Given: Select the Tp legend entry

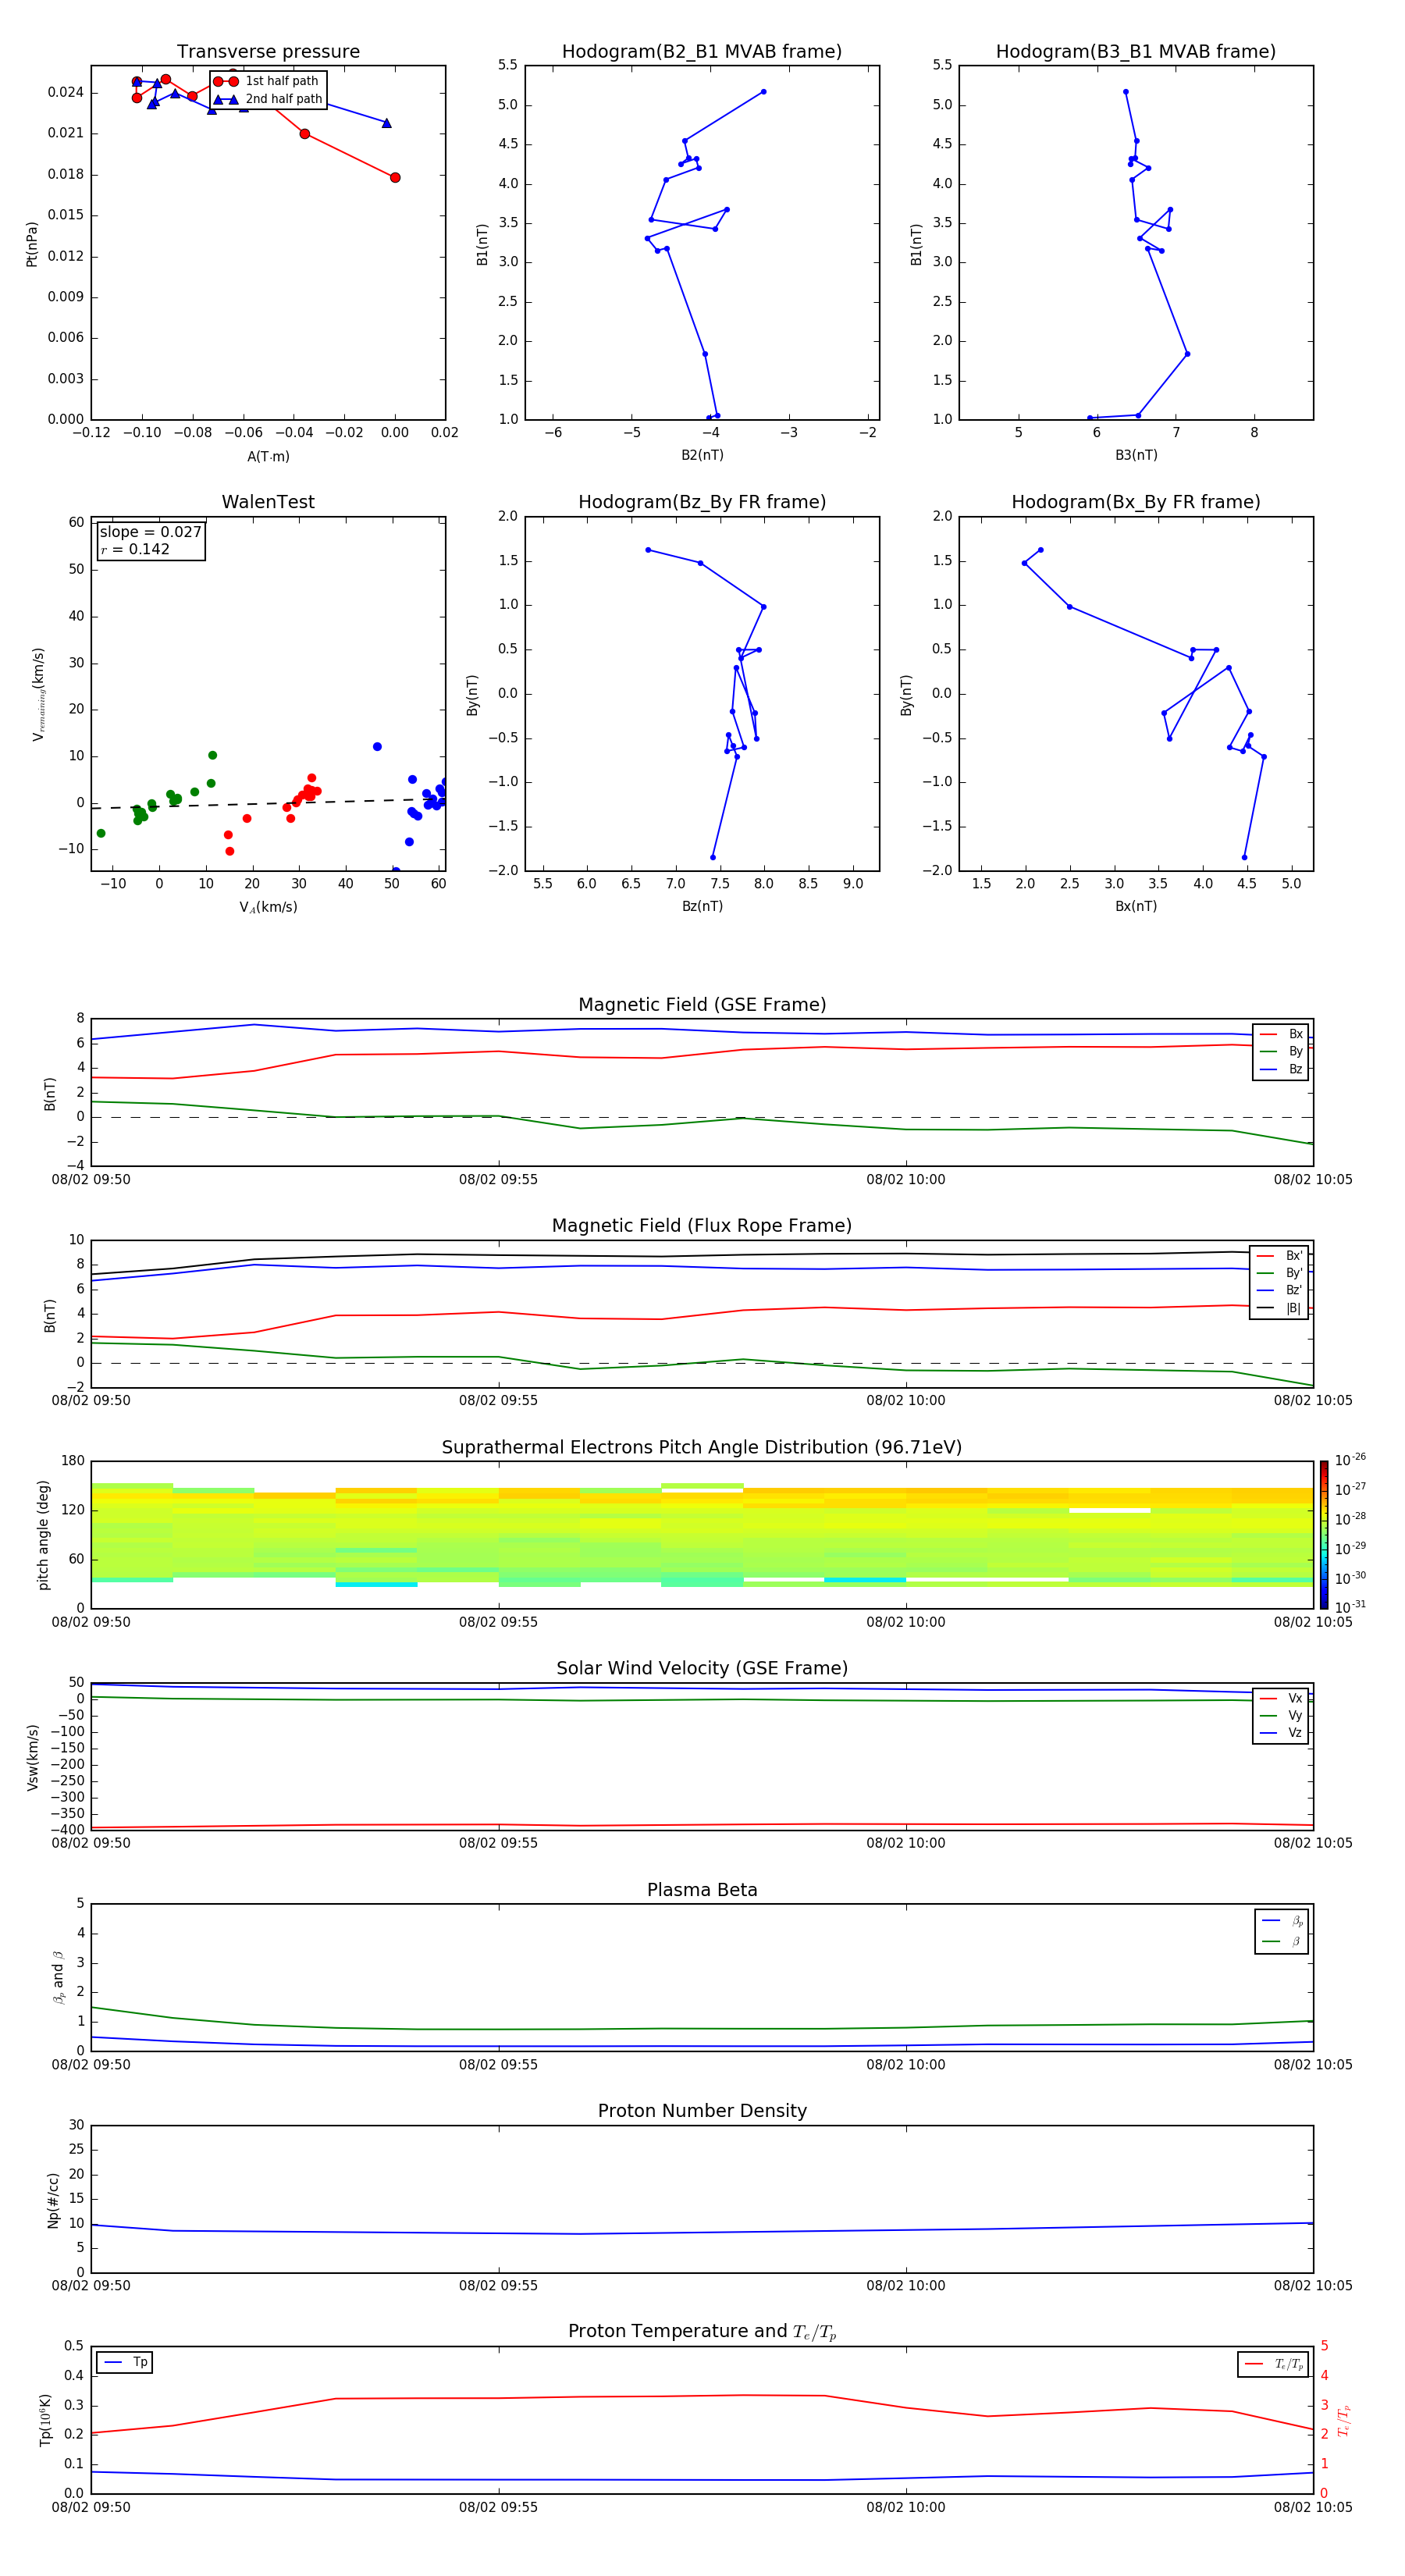Looking at the screenshot, I should [125, 2362].
